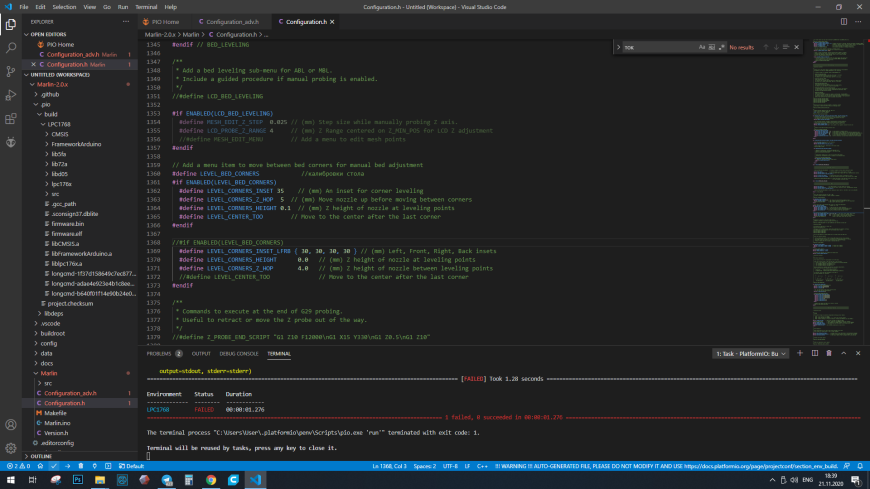Open the Run and Debug view
Screen dimensions: 870x489
pyautogui.click(x=11, y=95)
